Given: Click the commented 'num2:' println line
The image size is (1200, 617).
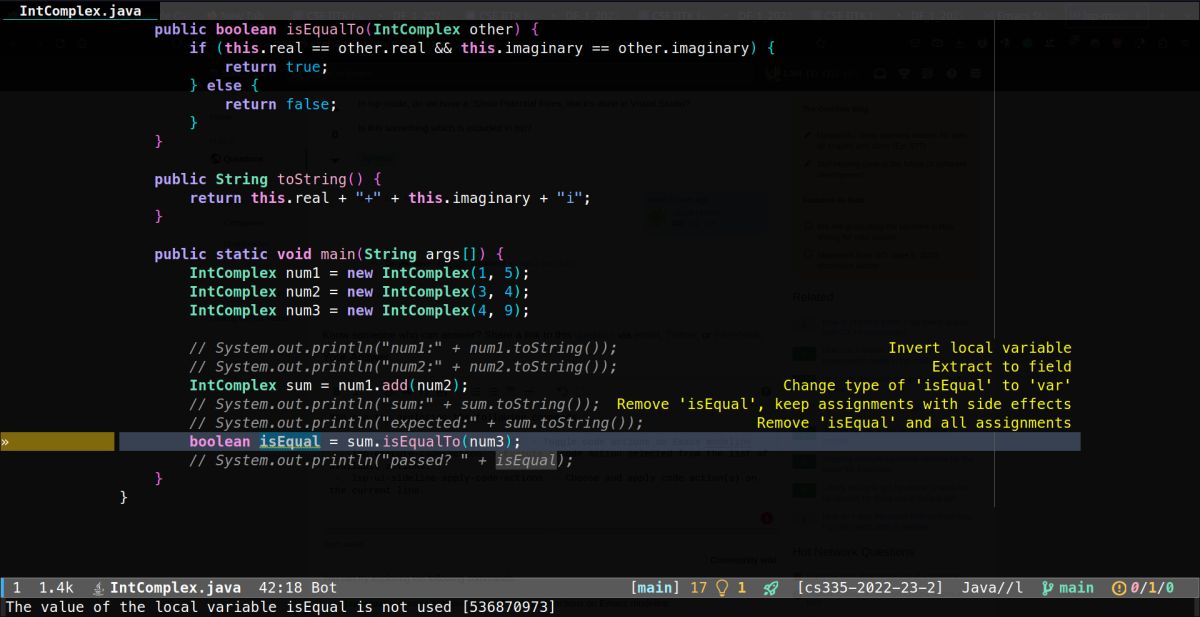Looking at the screenshot, I should [x=403, y=367].
